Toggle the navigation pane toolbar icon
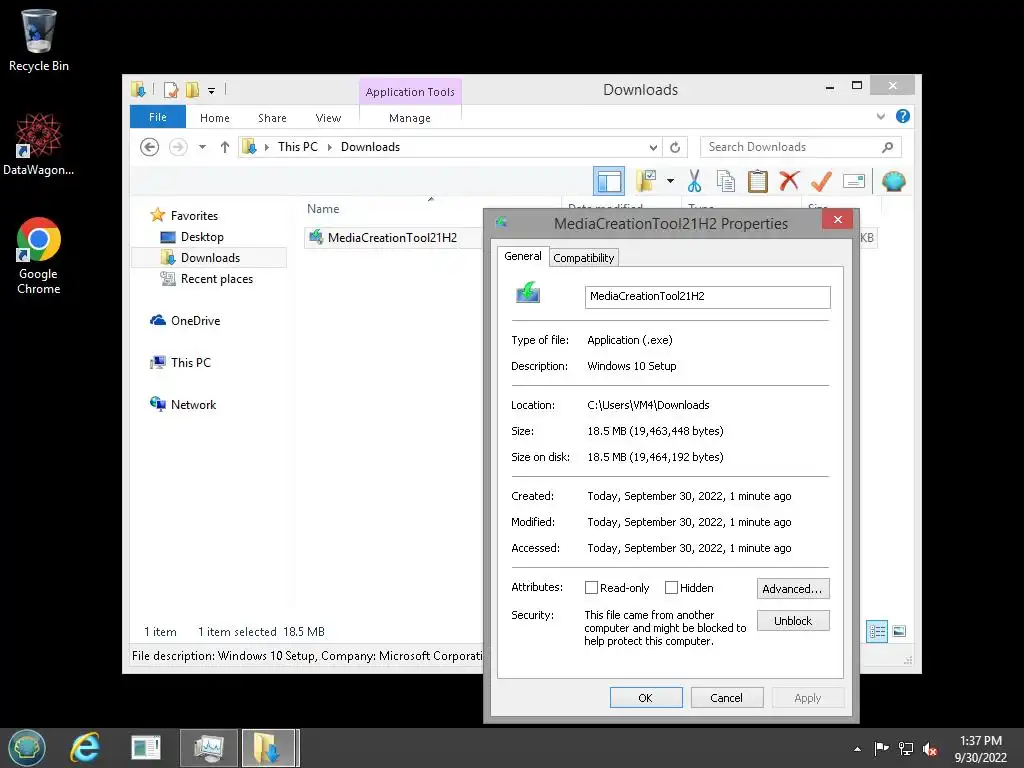 (x=609, y=181)
